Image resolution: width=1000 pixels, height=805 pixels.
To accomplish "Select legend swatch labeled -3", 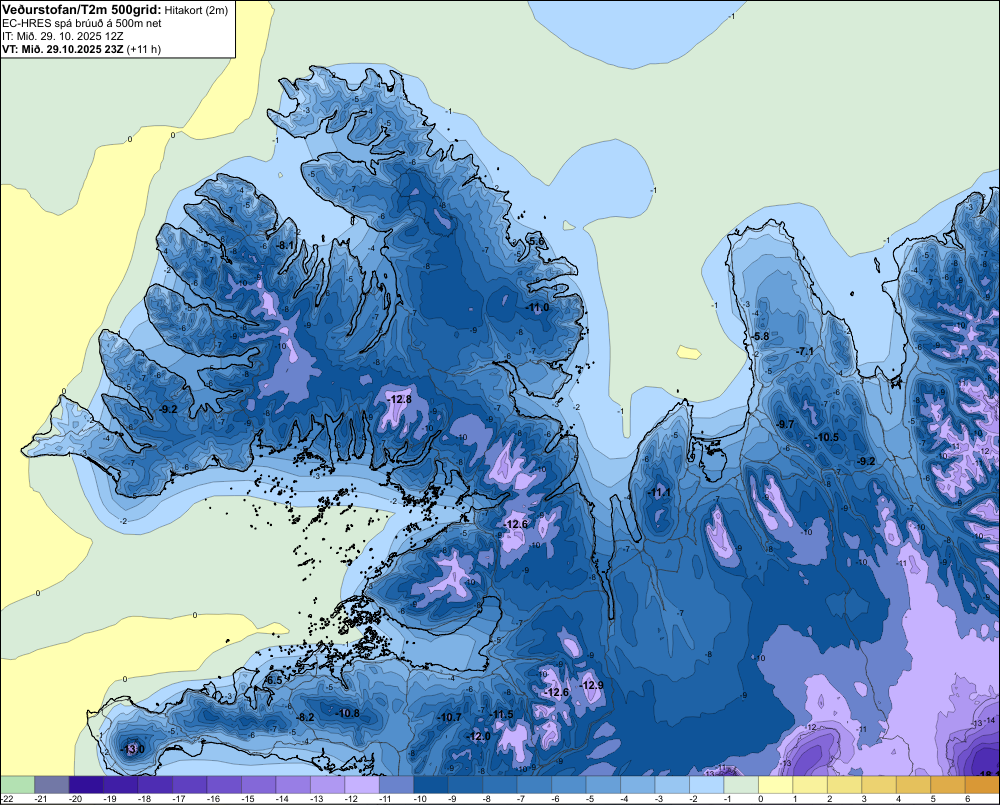I will tap(672, 784).
